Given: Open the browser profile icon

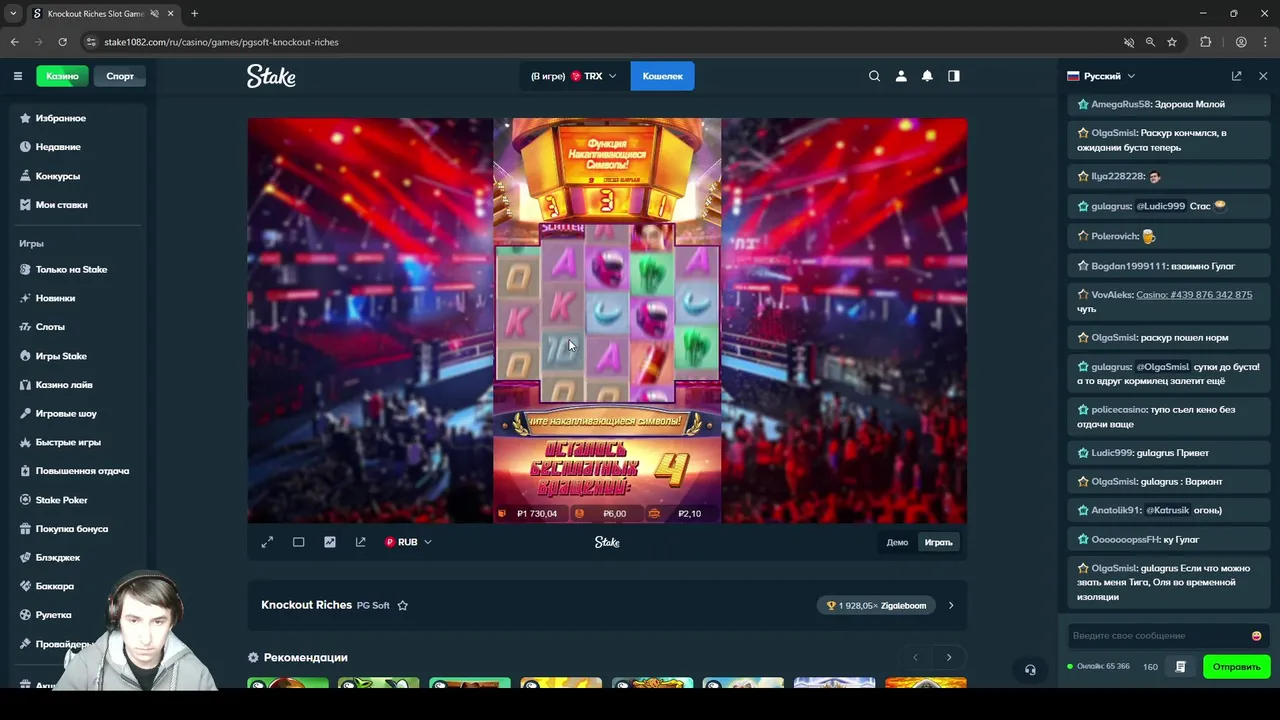Looking at the screenshot, I should tap(1241, 42).
